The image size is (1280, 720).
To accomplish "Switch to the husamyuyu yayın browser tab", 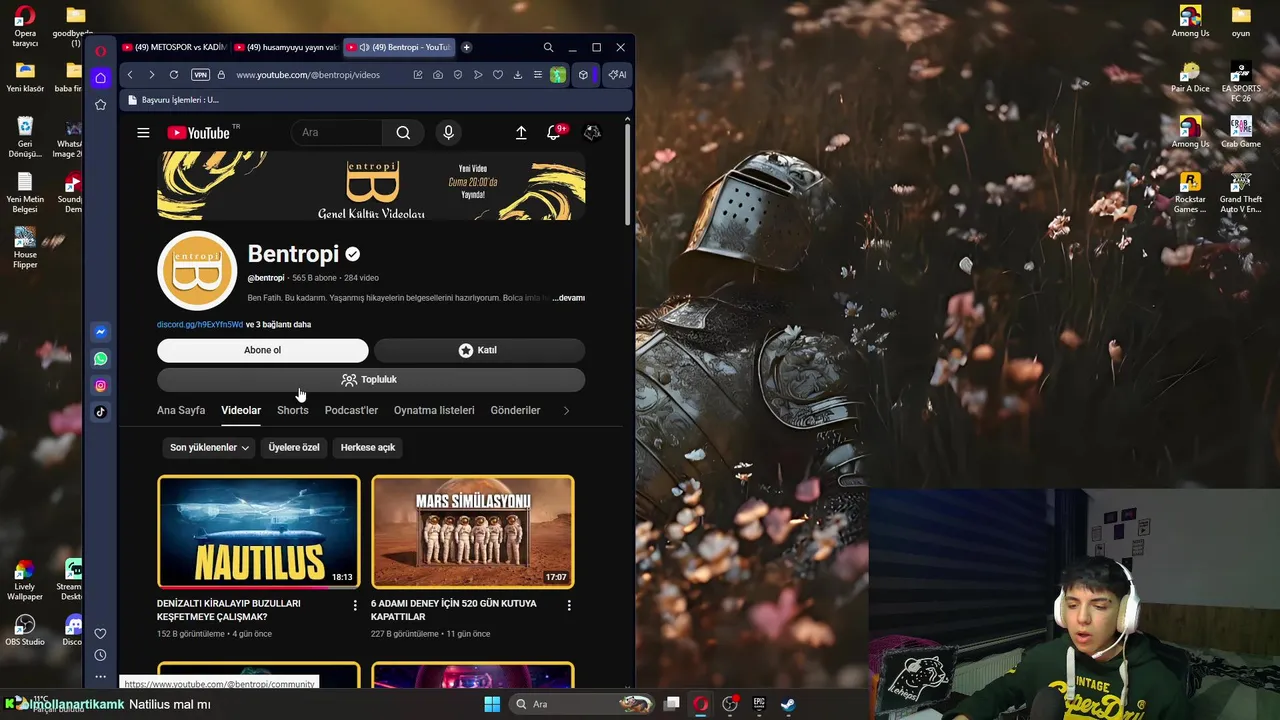I will tap(286, 47).
